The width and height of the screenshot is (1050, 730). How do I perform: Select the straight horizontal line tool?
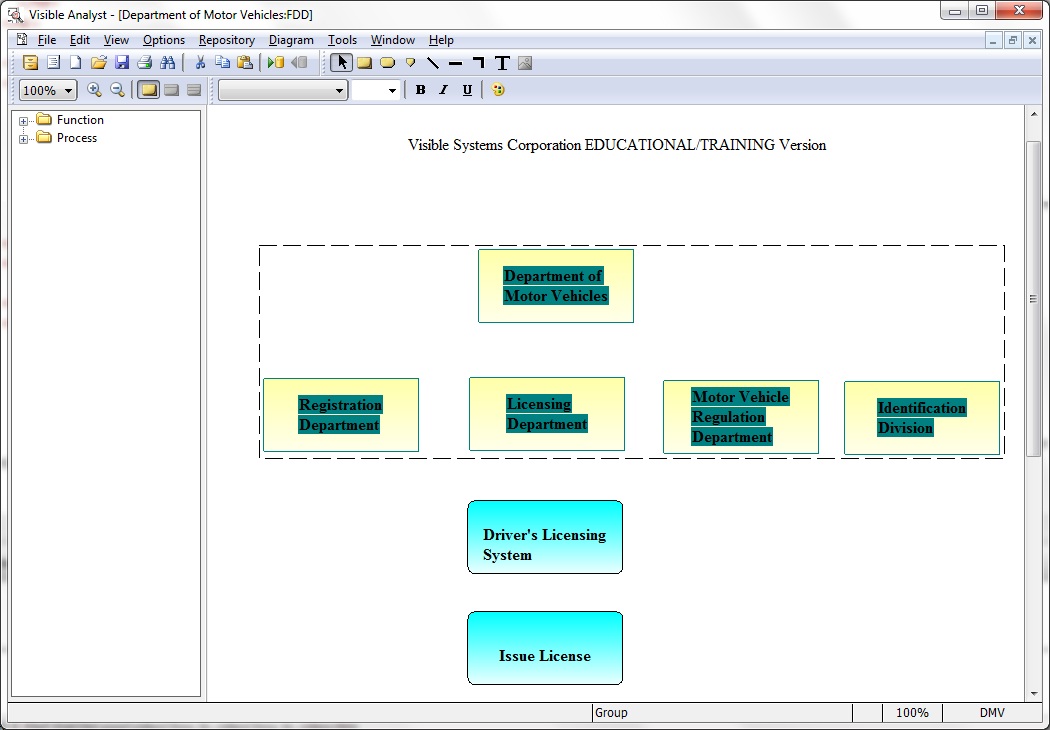(x=455, y=63)
